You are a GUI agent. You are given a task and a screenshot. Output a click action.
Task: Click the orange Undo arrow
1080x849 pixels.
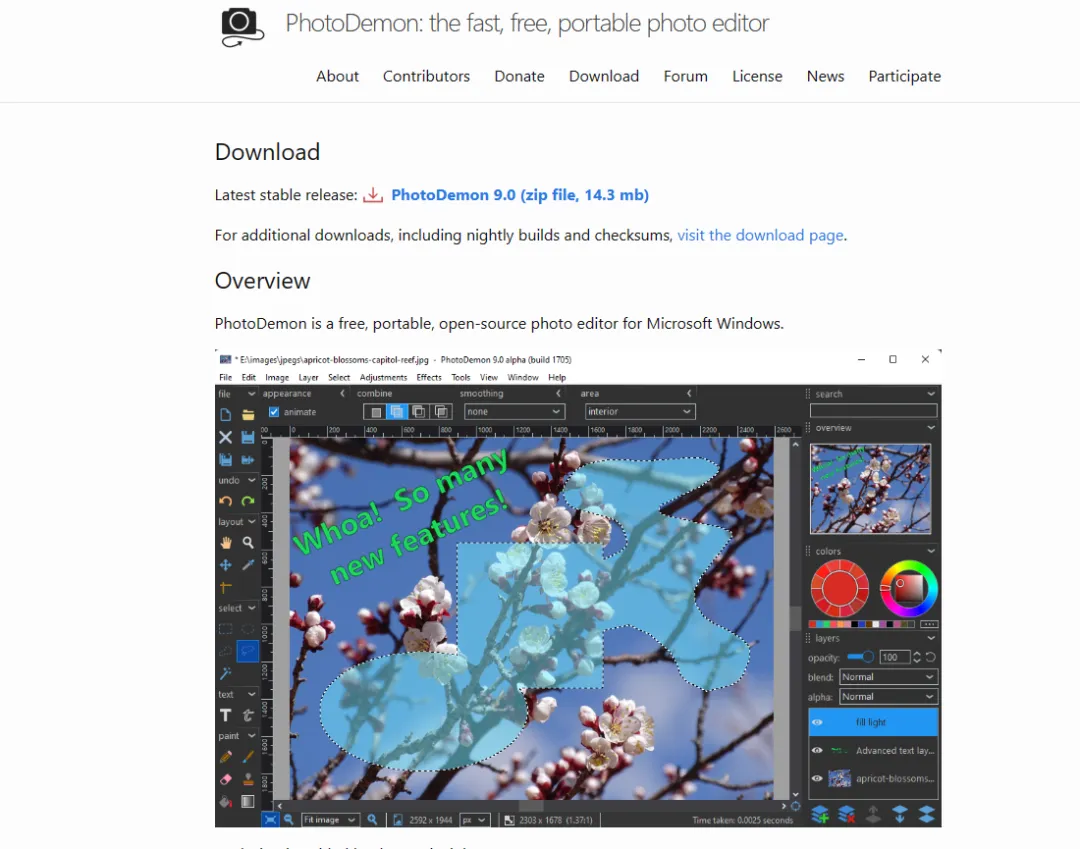pos(225,501)
